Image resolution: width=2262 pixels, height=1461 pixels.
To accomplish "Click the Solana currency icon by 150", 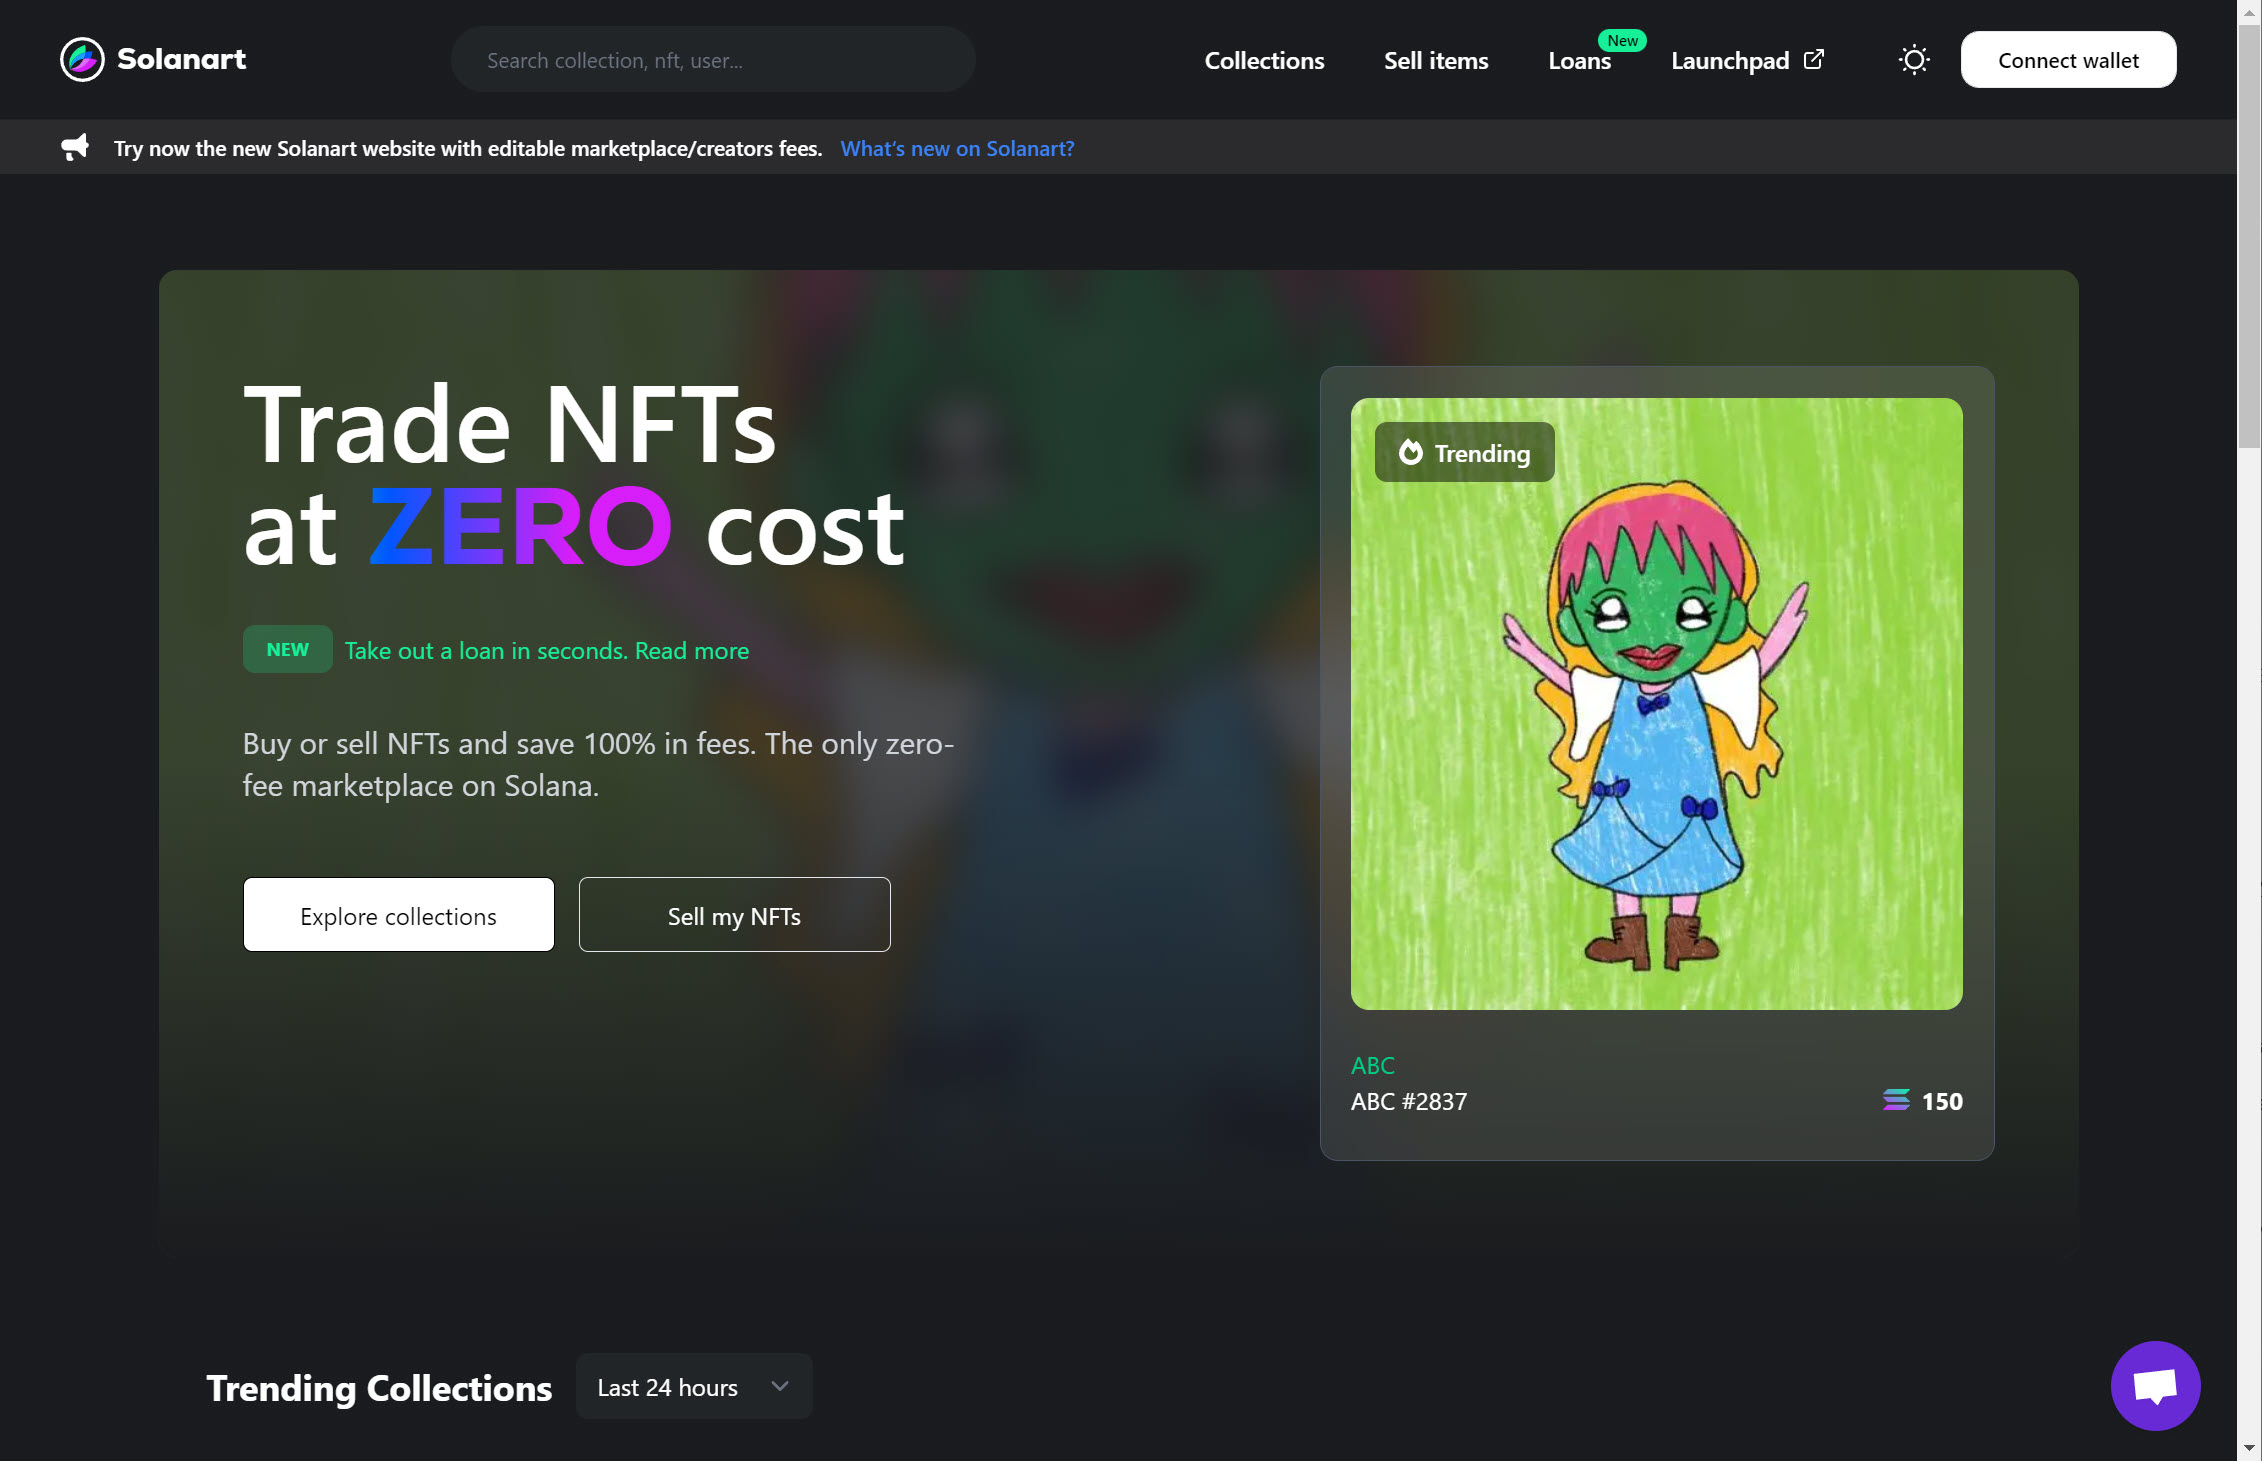I will (1895, 1100).
